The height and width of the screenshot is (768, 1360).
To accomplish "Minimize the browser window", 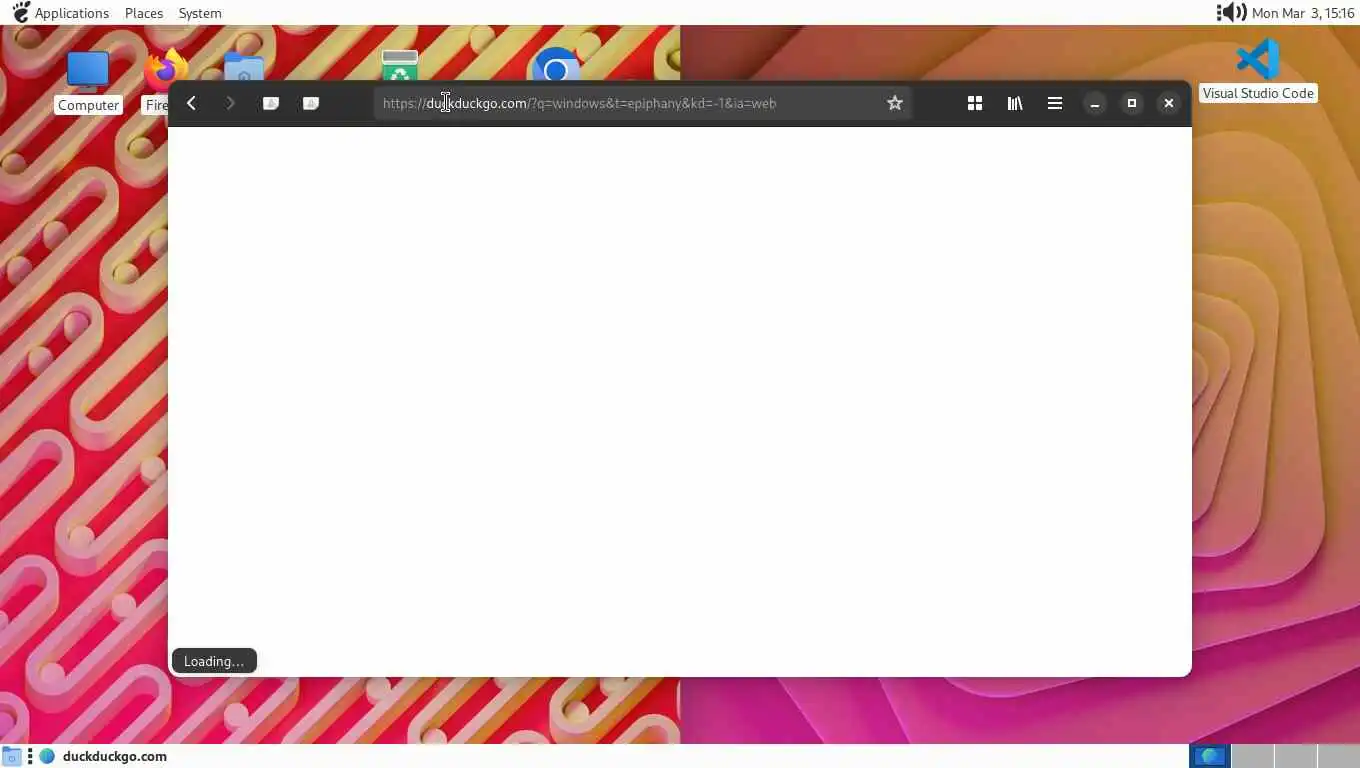I will (1095, 103).
